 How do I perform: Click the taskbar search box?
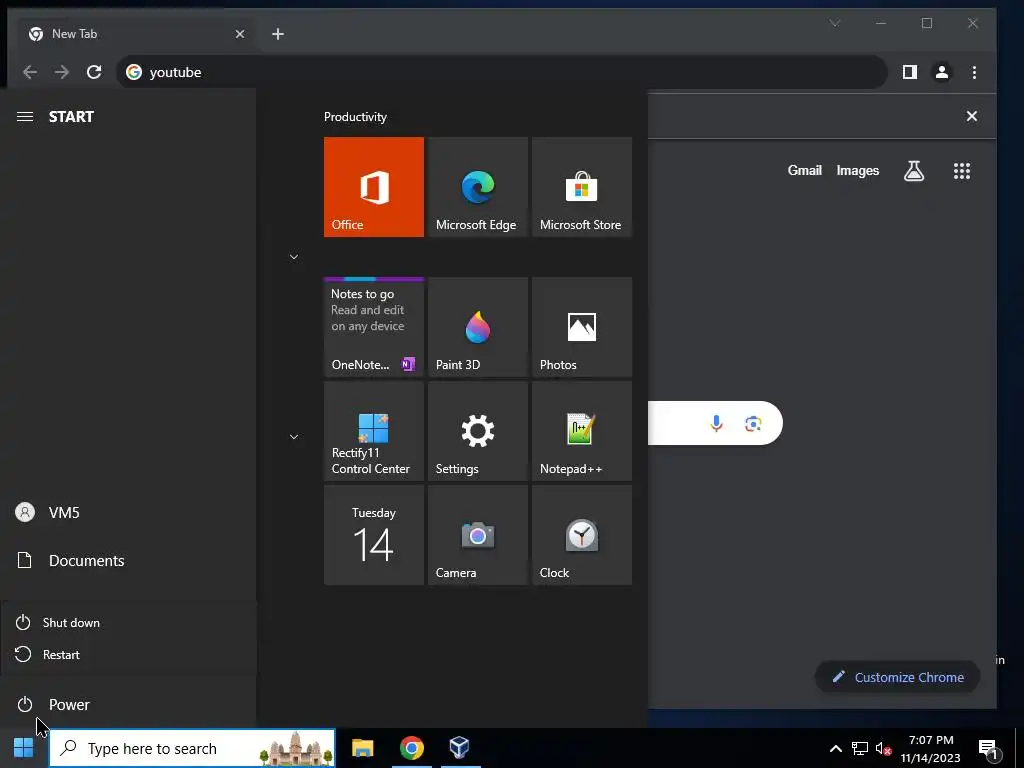tap(192, 748)
